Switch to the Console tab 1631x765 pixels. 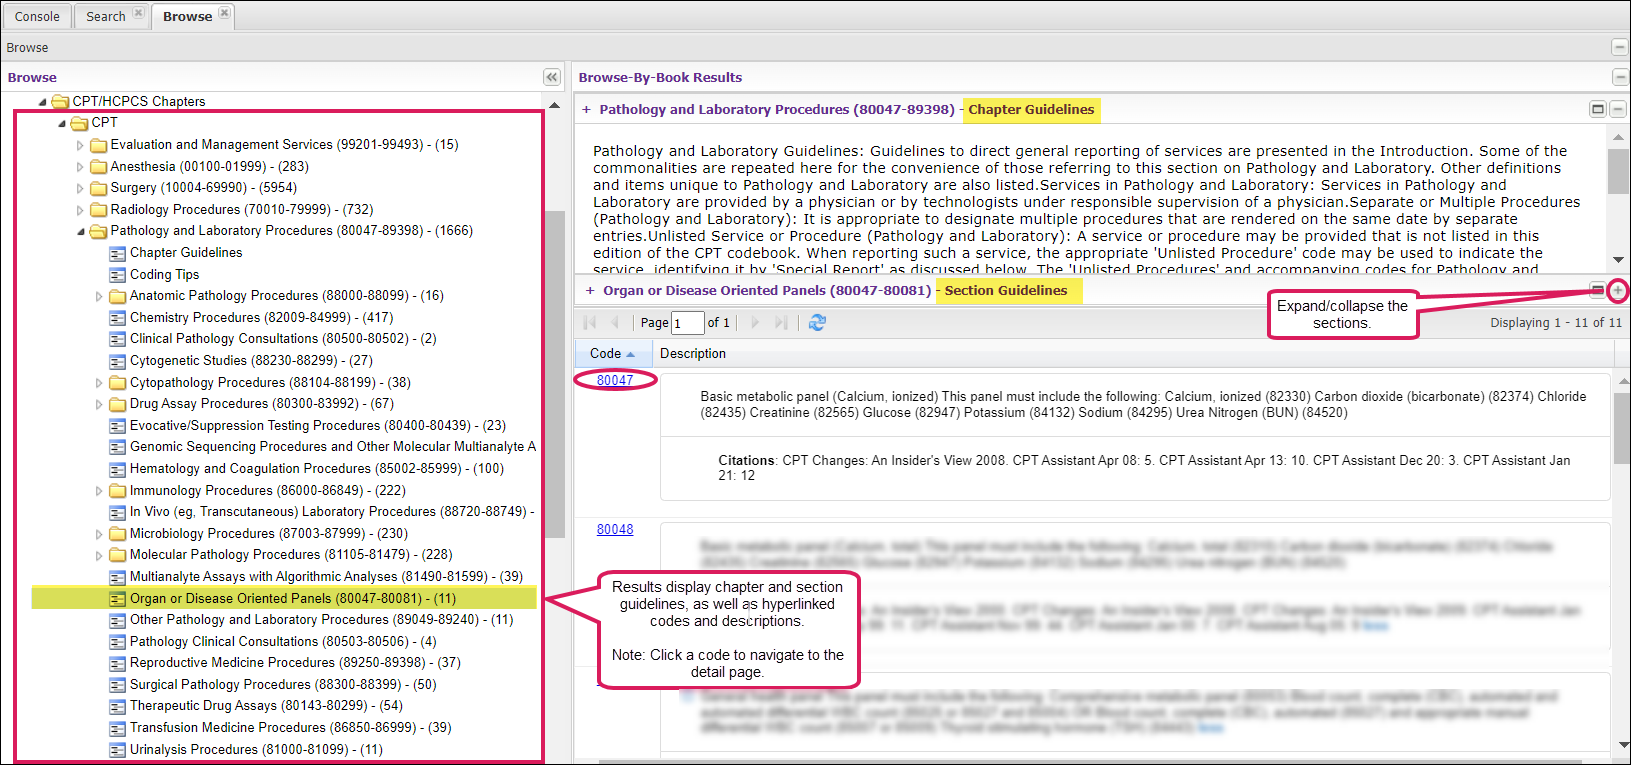pyautogui.click(x=37, y=16)
